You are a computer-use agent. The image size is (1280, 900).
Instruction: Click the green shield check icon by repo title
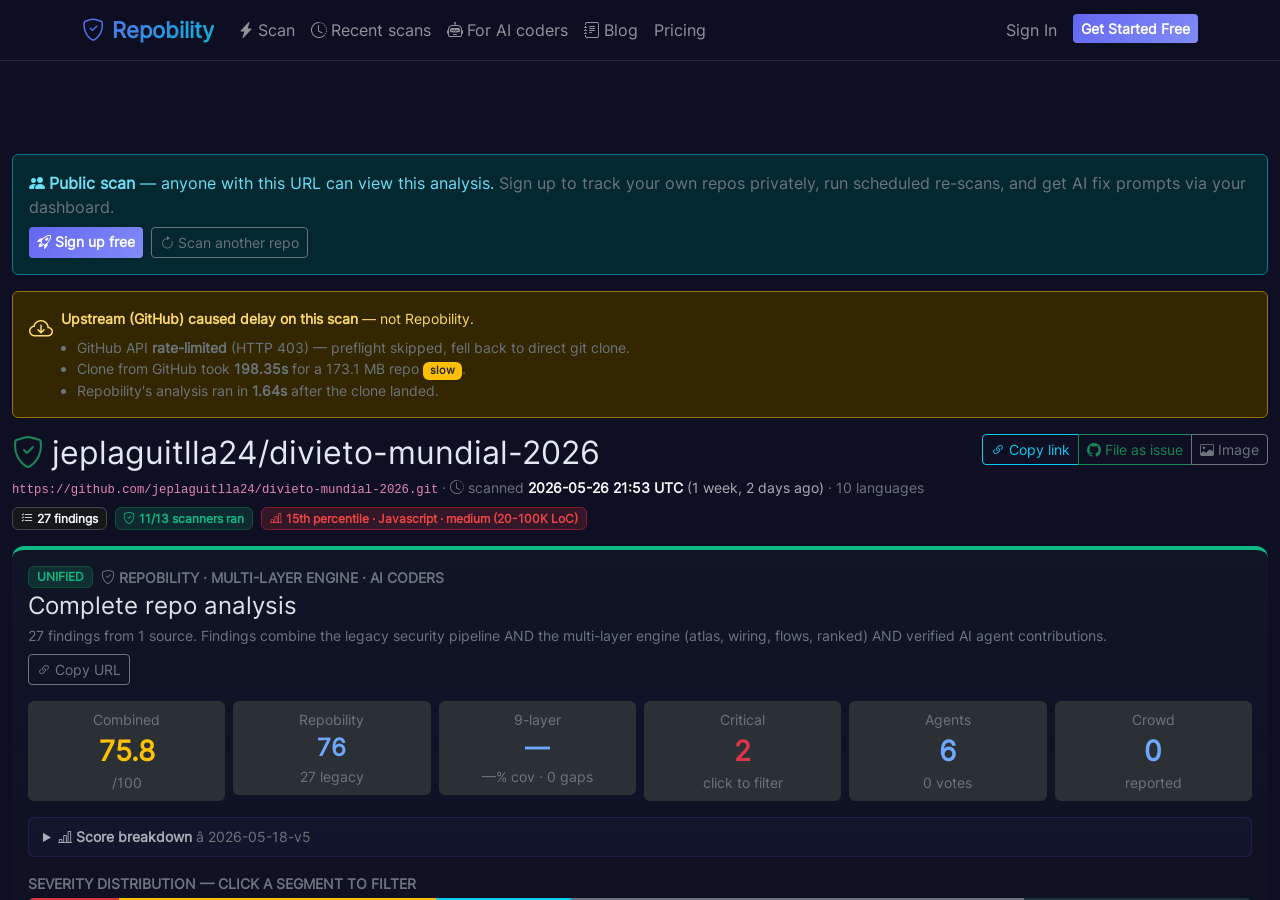pyautogui.click(x=28, y=452)
